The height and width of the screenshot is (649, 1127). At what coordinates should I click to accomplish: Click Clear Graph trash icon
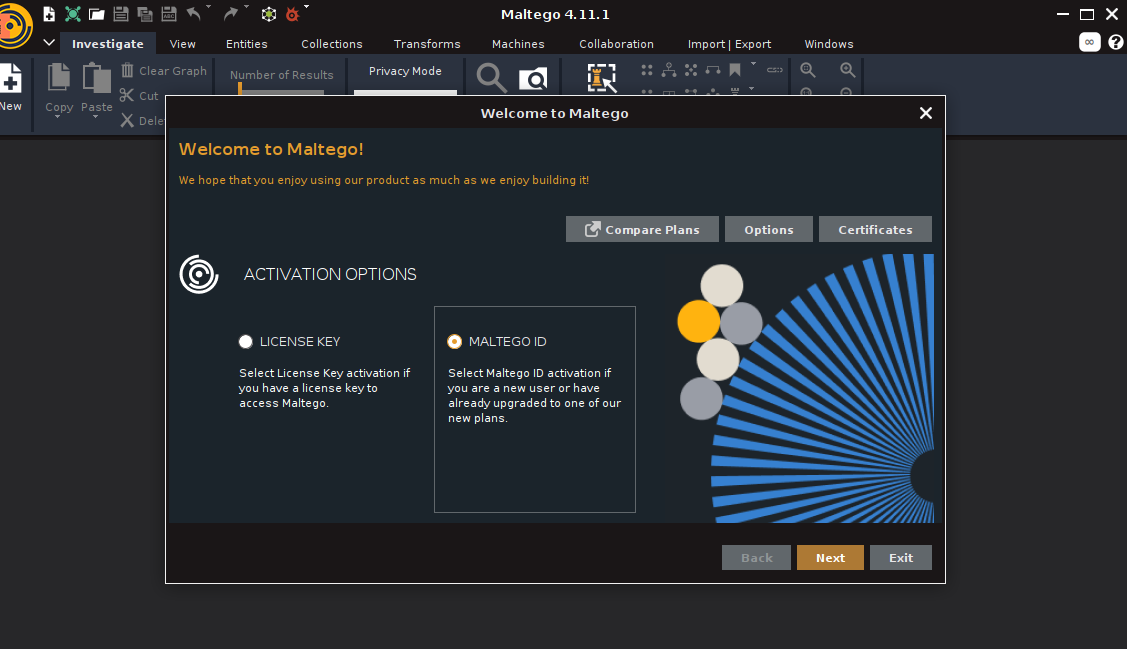tap(127, 70)
